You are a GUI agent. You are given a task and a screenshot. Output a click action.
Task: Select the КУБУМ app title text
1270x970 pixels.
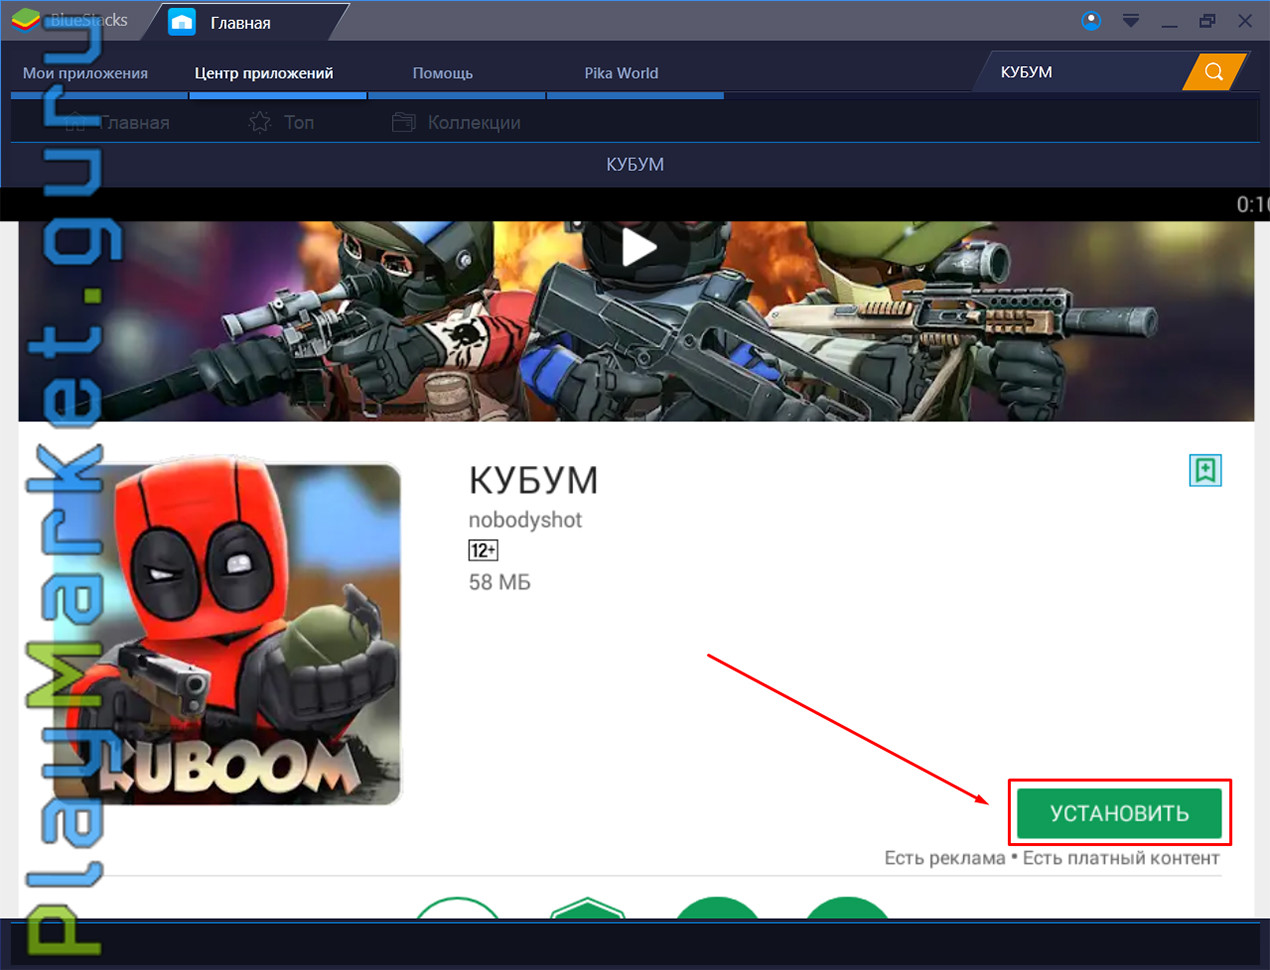533,481
